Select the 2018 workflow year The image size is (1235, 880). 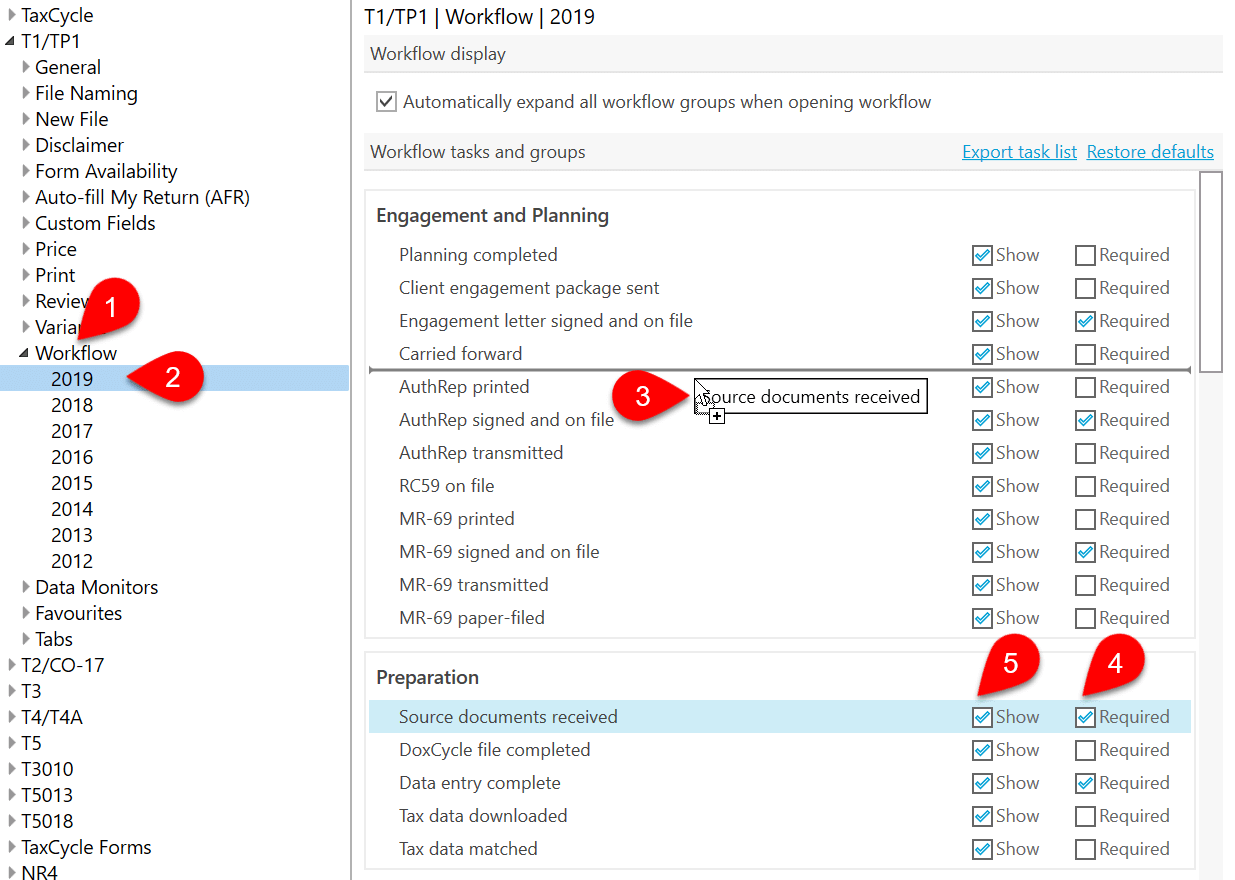pos(72,405)
